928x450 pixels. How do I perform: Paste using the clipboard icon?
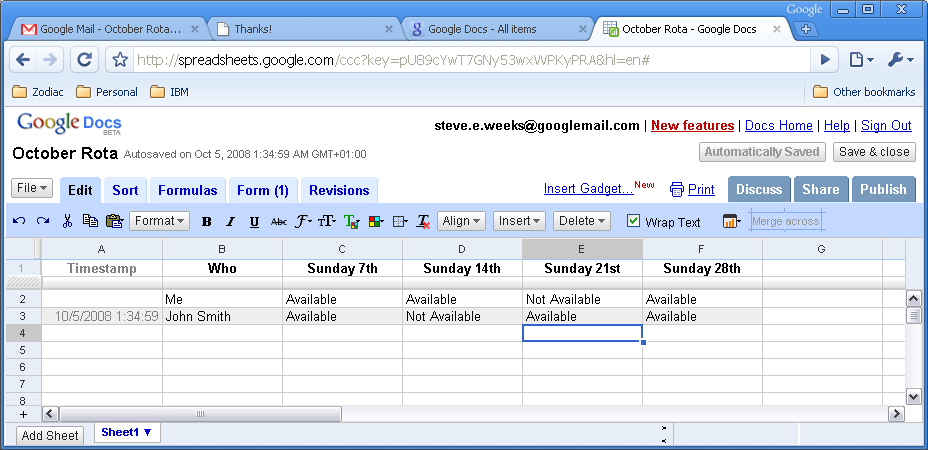pos(114,221)
